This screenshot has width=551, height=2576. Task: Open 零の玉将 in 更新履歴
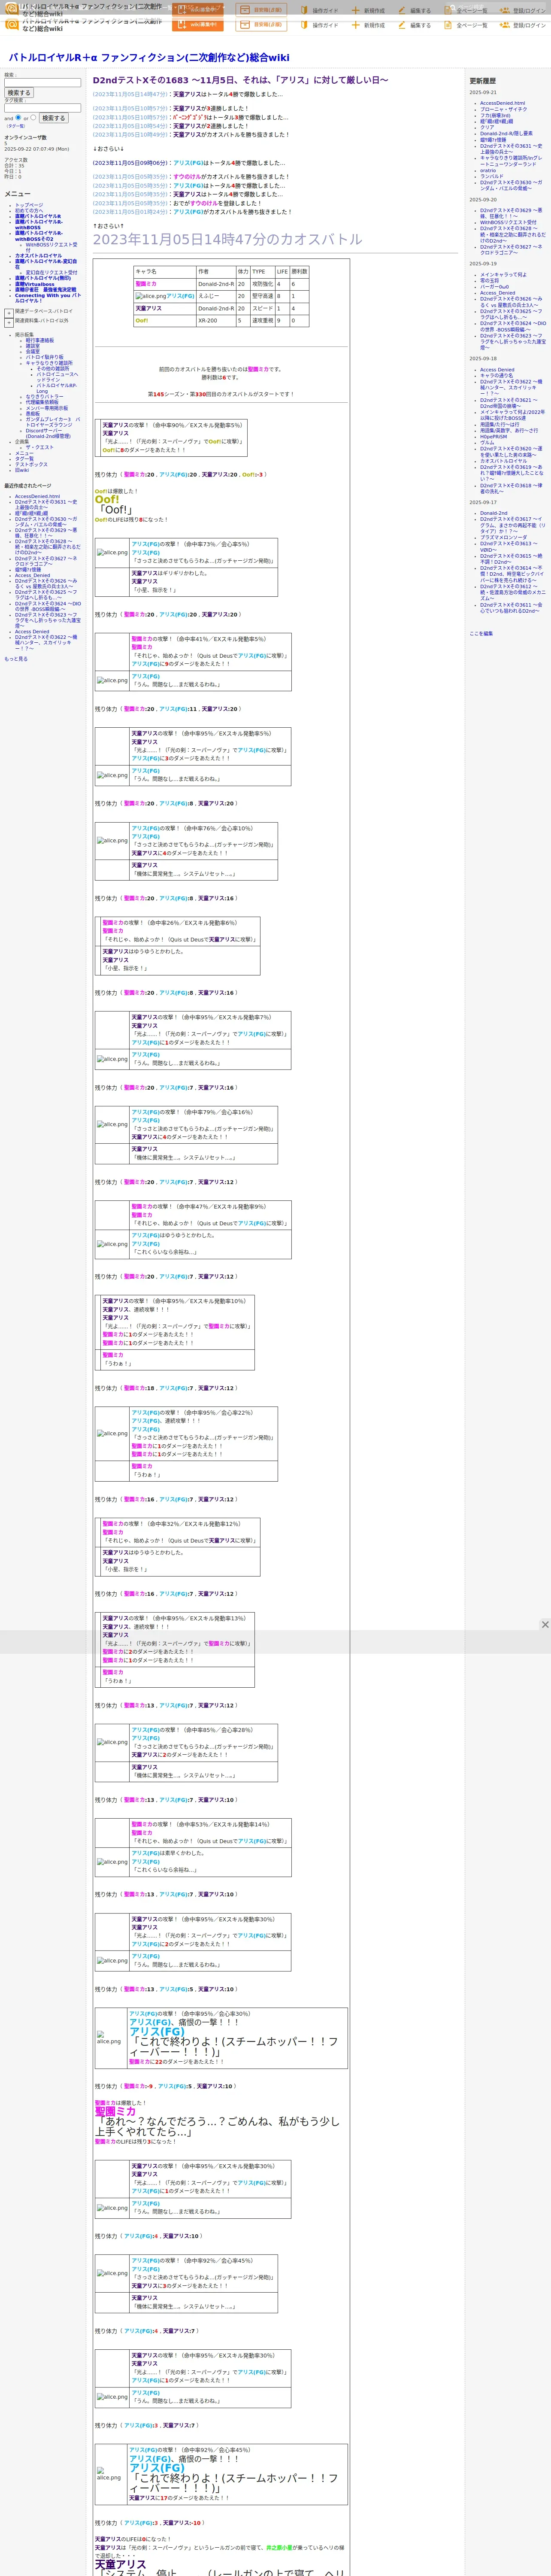(489, 281)
